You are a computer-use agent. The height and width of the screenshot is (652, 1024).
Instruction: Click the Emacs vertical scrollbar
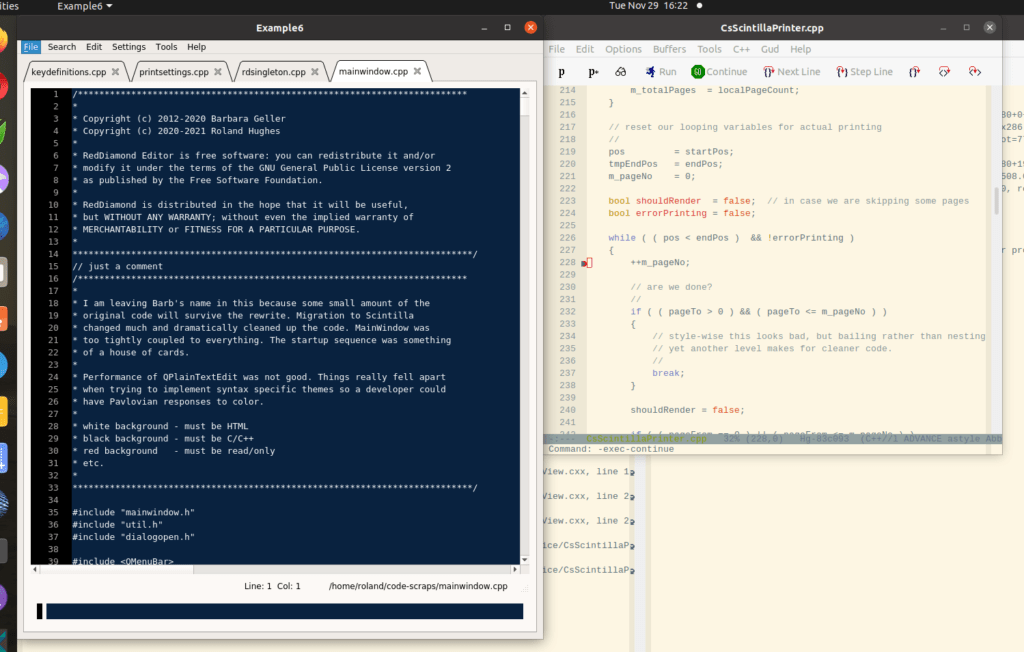tap(995, 200)
